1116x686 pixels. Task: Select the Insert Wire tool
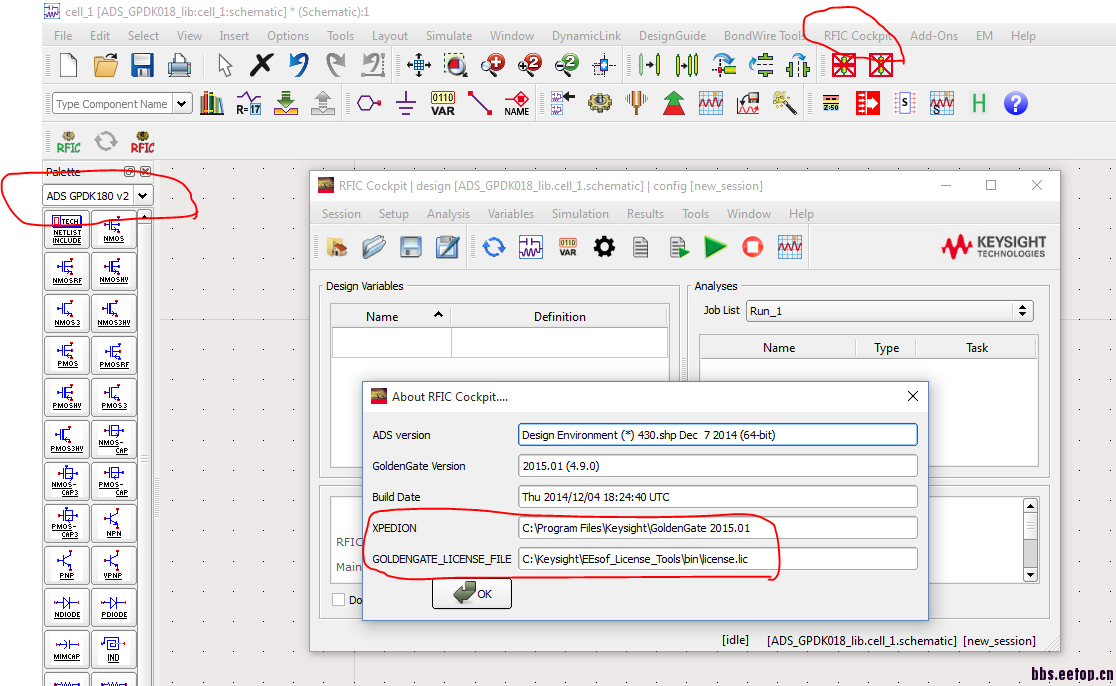480,104
